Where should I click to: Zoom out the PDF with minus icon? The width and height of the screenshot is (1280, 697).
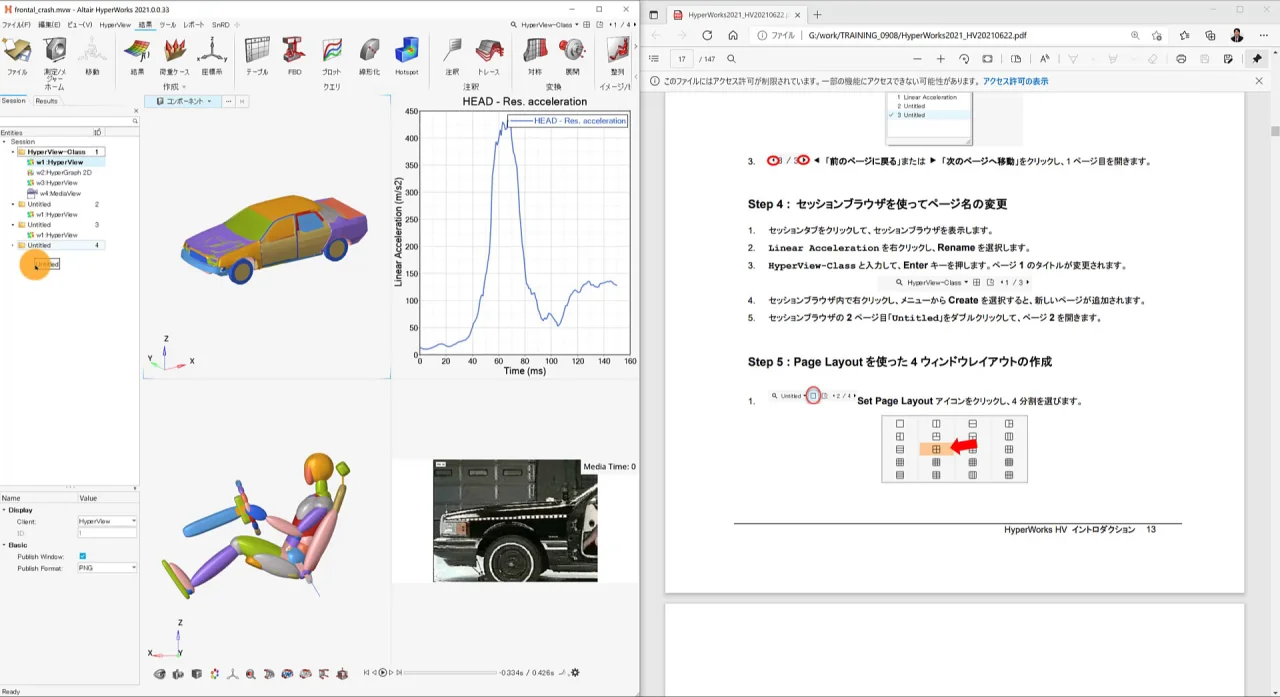point(917,59)
